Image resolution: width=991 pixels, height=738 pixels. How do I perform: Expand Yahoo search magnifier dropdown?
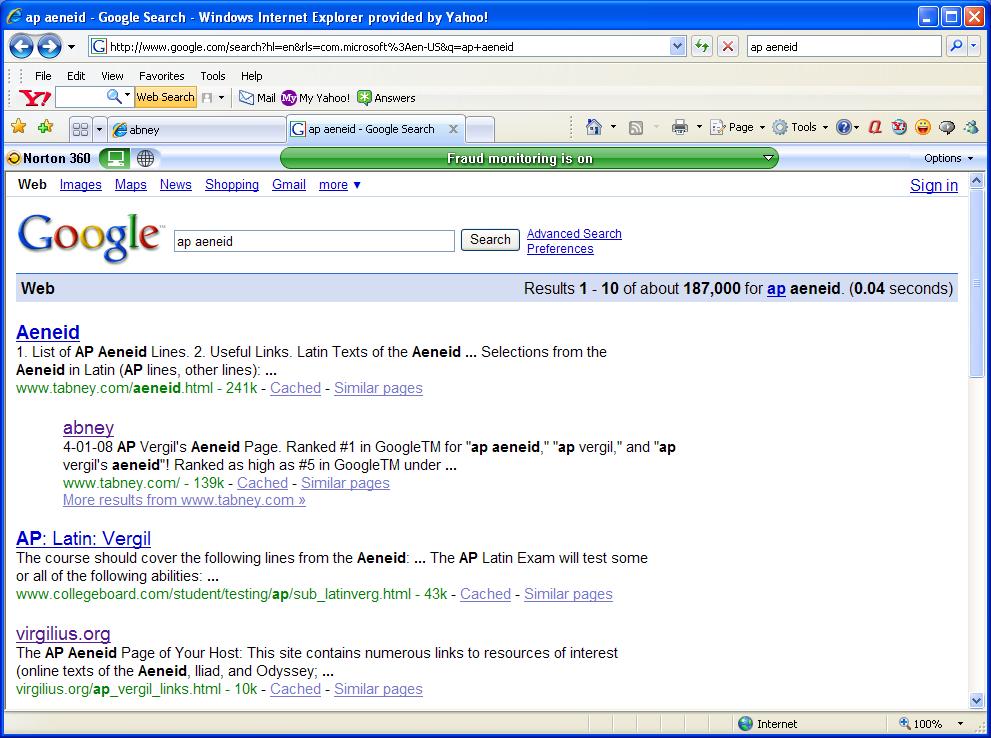click(x=127, y=97)
